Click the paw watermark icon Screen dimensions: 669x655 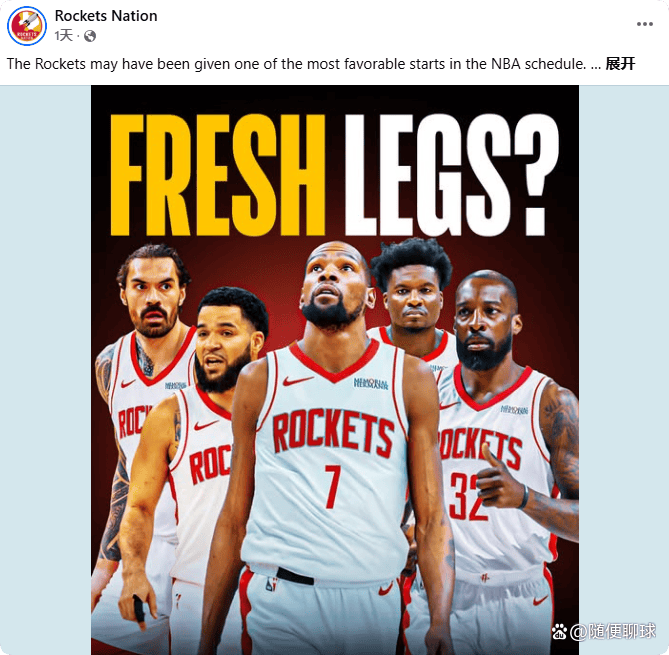pos(559,632)
